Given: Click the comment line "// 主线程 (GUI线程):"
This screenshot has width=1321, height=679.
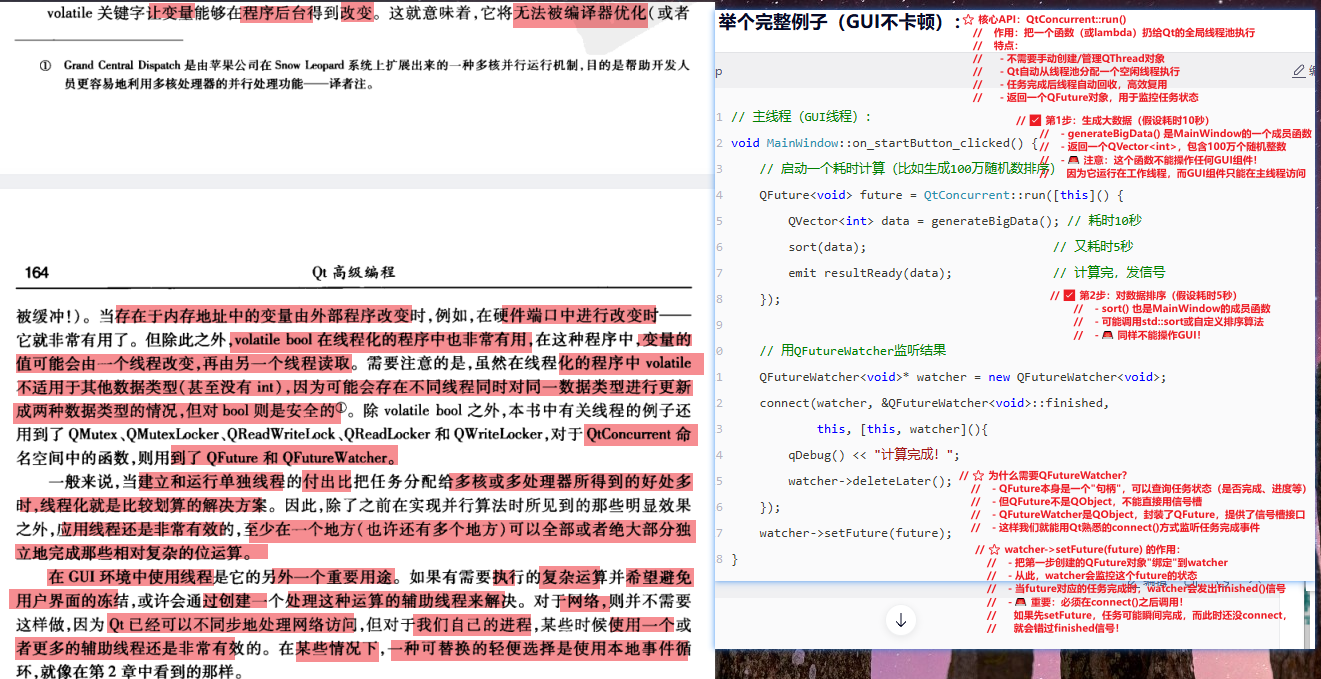Looking at the screenshot, I should coord(802,117).
